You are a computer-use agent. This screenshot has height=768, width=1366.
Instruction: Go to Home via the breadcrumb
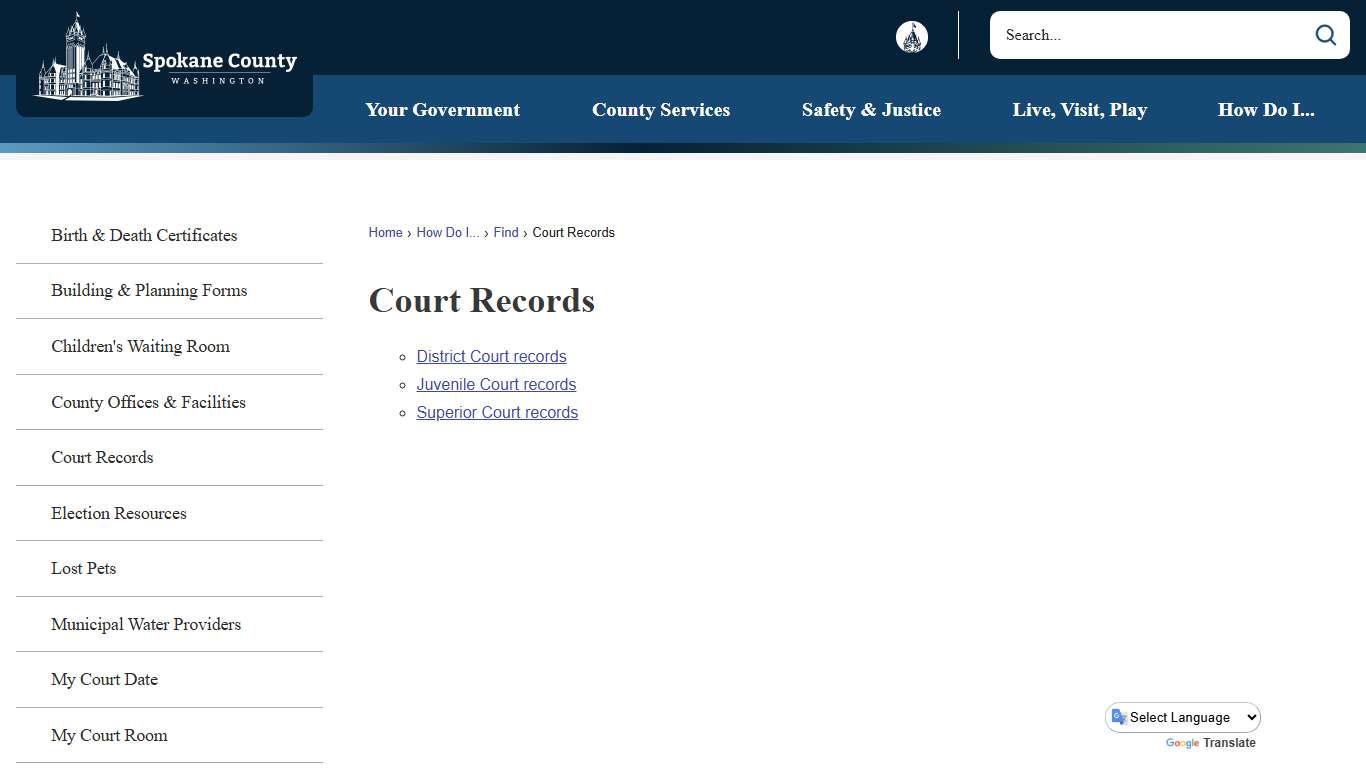pyautogui.click(x=385, y=232)
